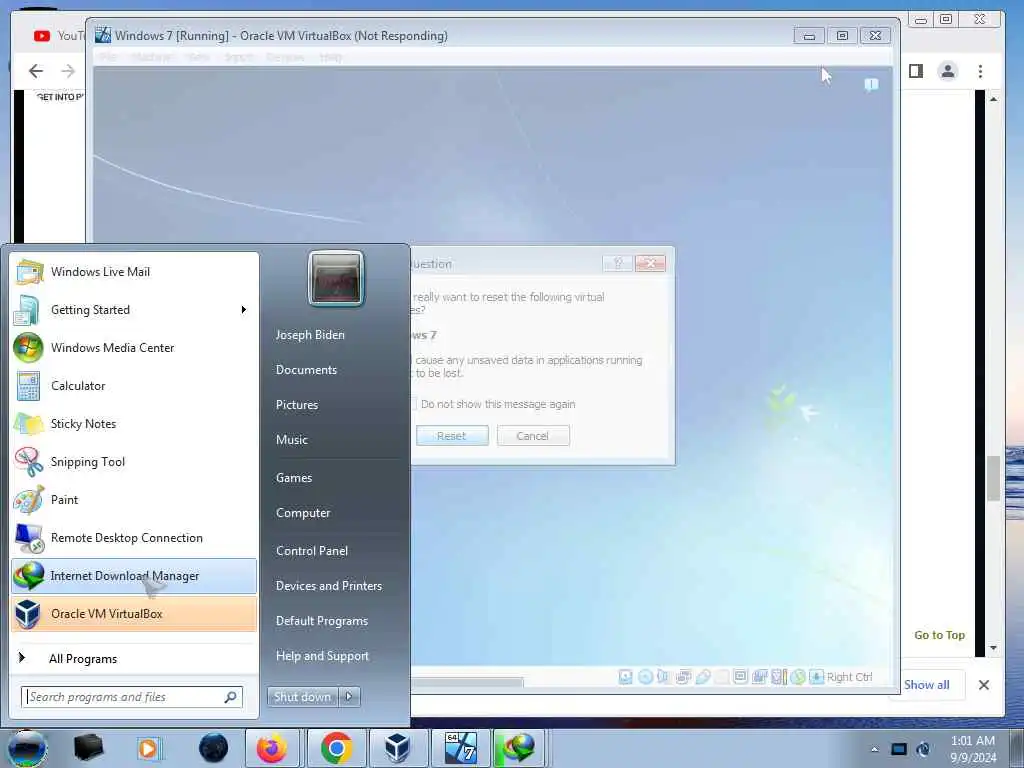The height and width of the screenshot is (768, 1024).
Task: Open Control Panel
Action: tap(312, 551)
